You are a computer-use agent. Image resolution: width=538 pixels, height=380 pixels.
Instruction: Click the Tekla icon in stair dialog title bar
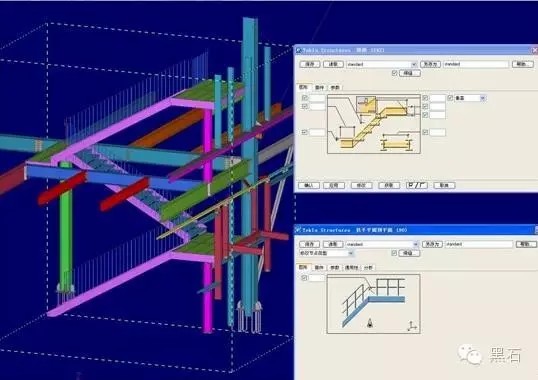tap(298, 50)
